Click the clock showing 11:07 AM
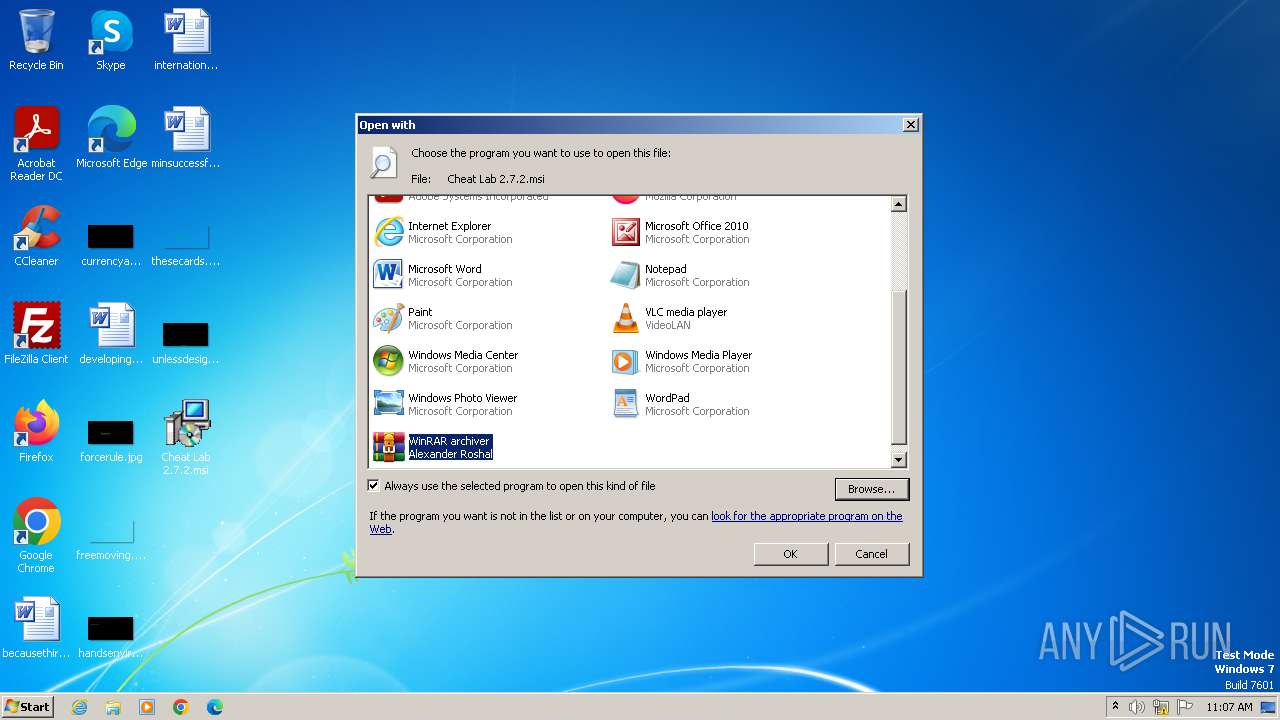This screenshot has width=1280, height=720. click(1229, 707)
